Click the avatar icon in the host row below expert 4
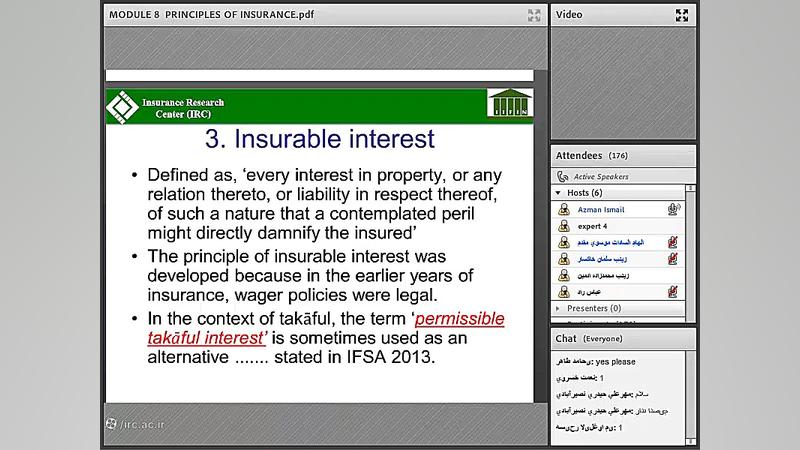 (x=564, y=242)
